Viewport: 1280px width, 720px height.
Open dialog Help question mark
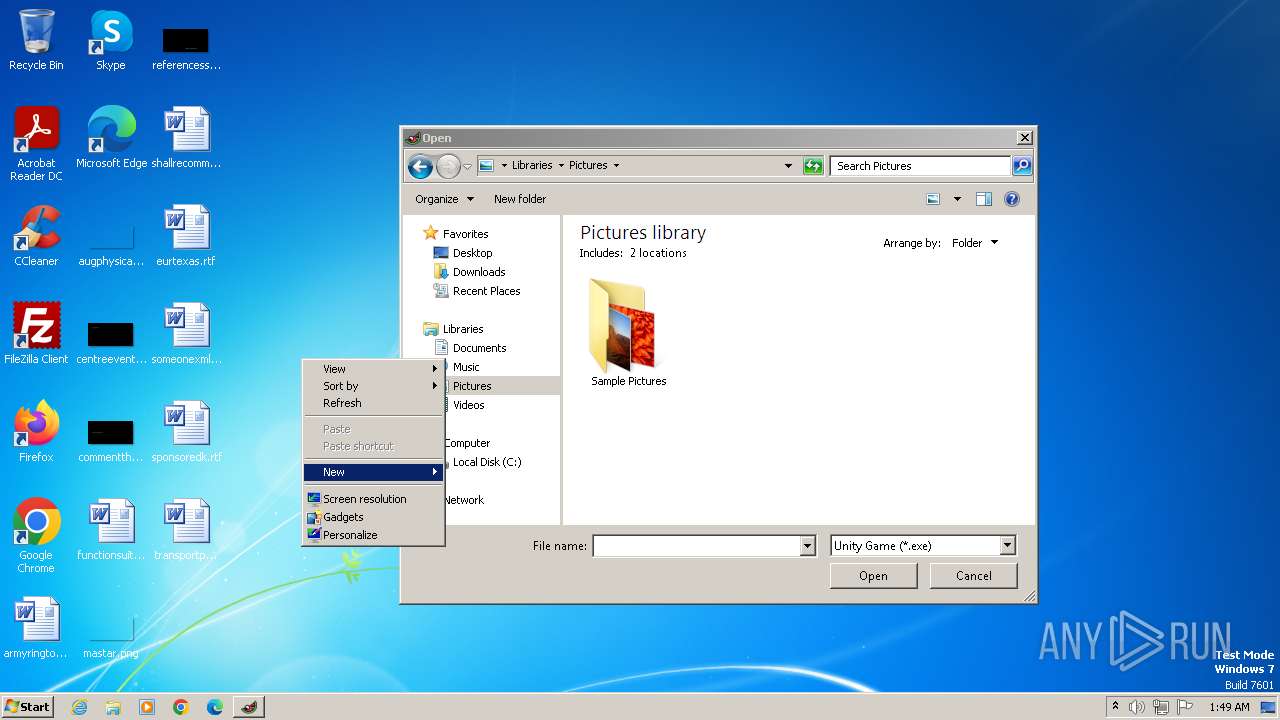click(1012, 199)
